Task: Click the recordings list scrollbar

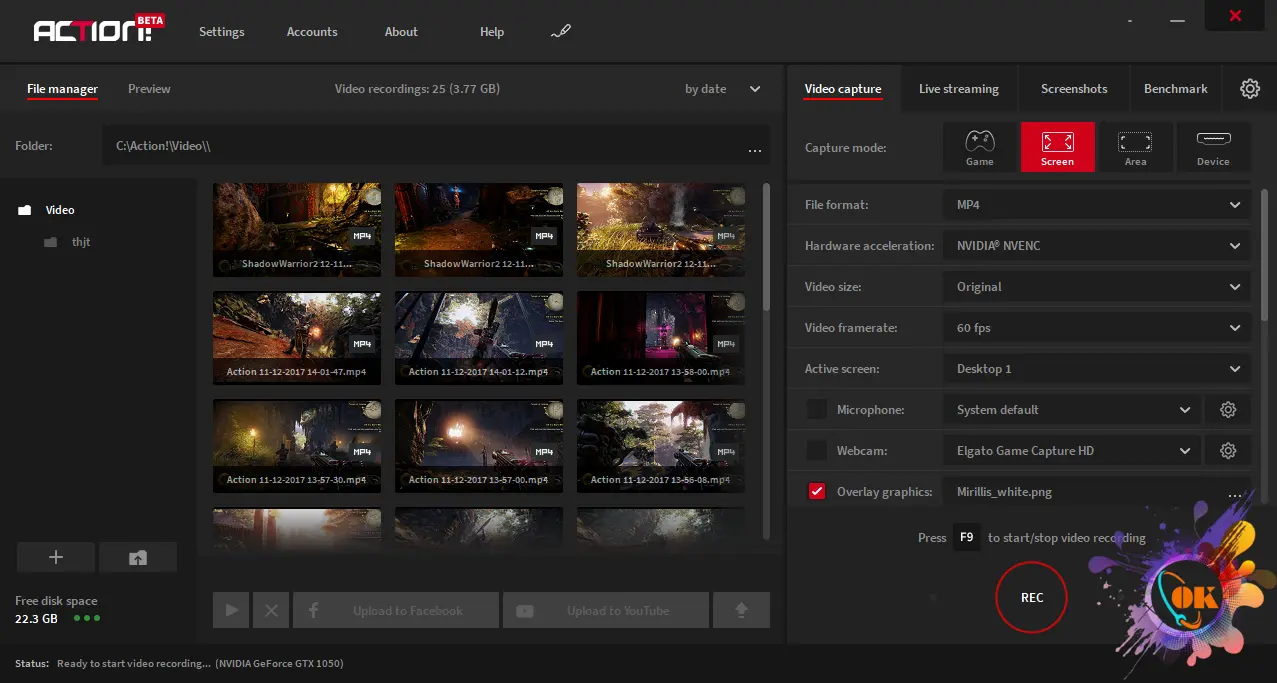Action: point(766,246)
